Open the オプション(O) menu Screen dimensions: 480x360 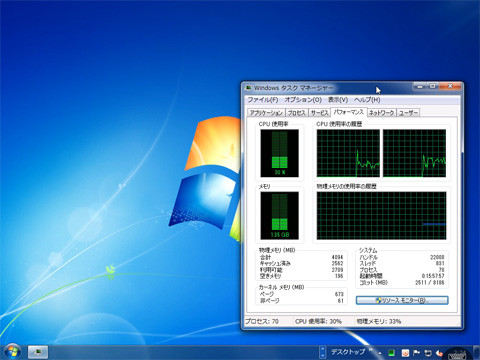coord(303,100)
